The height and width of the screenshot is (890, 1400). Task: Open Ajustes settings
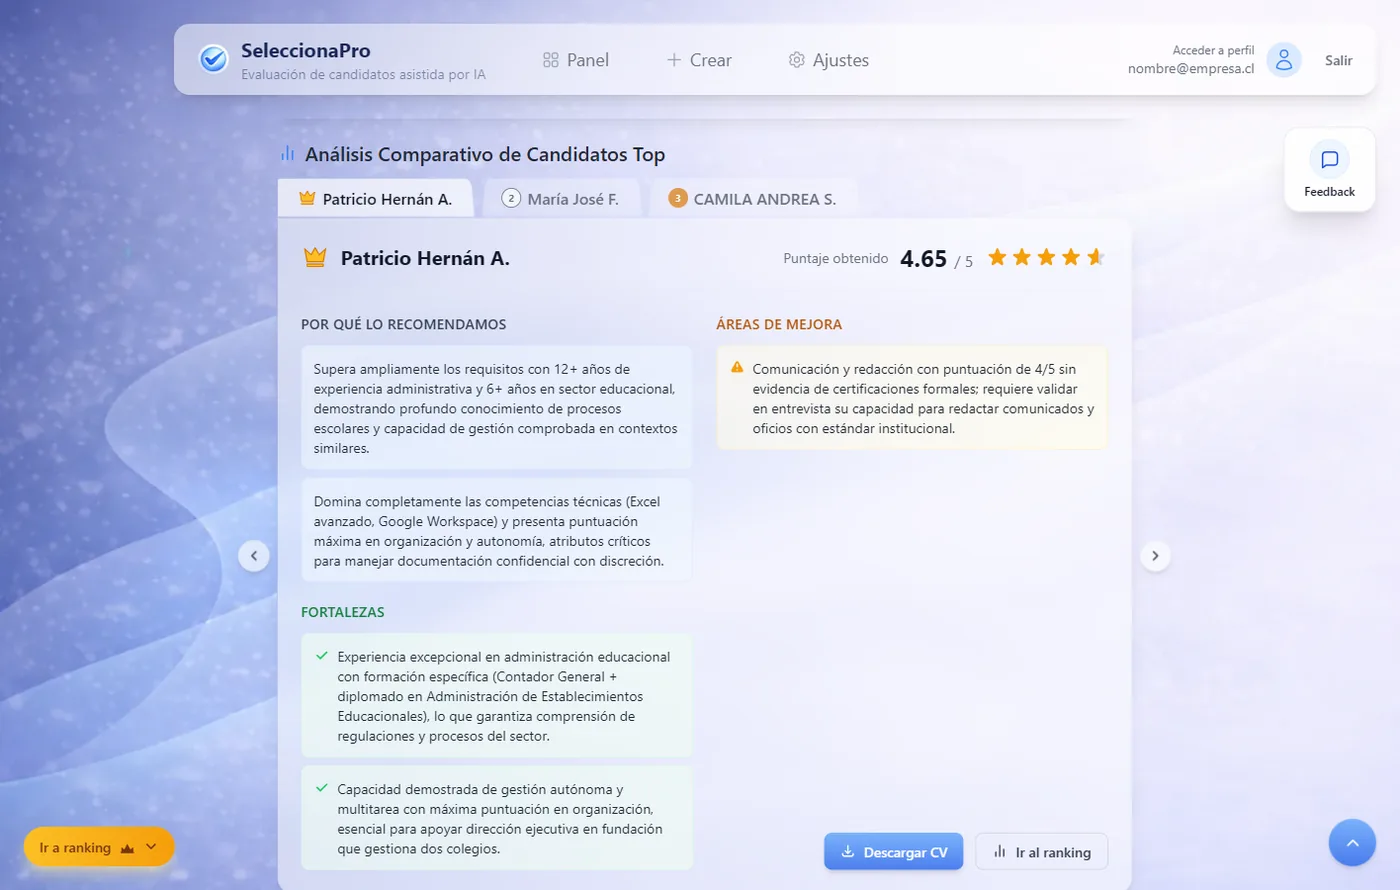point(828,60)
